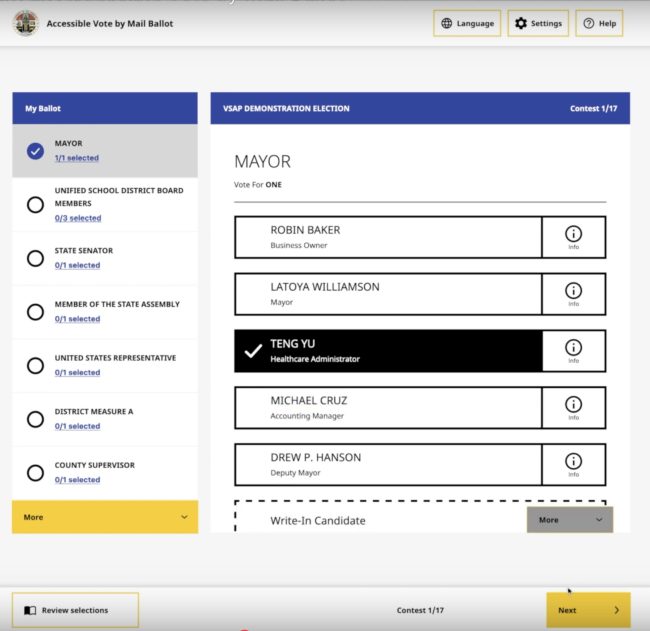Select the State Senator contest radio circle
The width and height of the screenshot is (650, 631).
(35, 258)
